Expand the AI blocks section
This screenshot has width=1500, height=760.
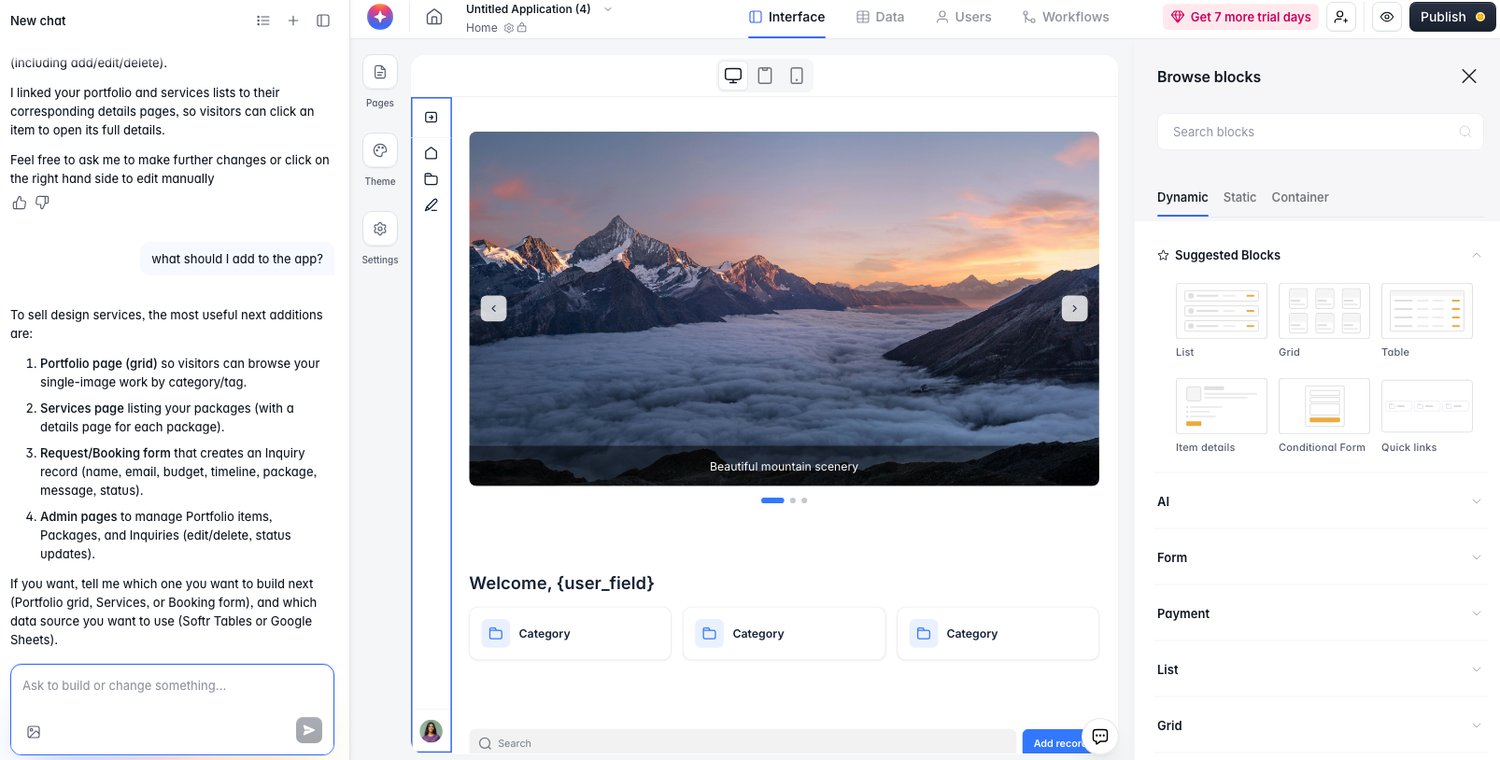point(1320,501)
